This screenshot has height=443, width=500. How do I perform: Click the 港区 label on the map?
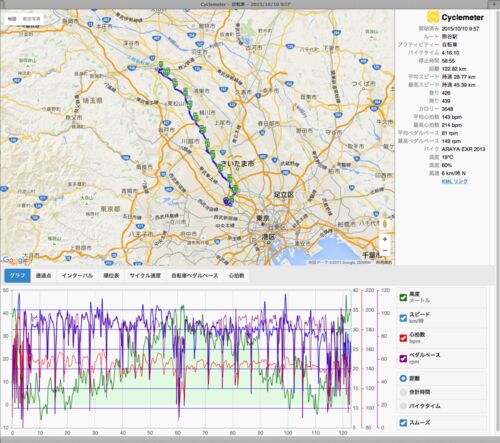point(268,237)
